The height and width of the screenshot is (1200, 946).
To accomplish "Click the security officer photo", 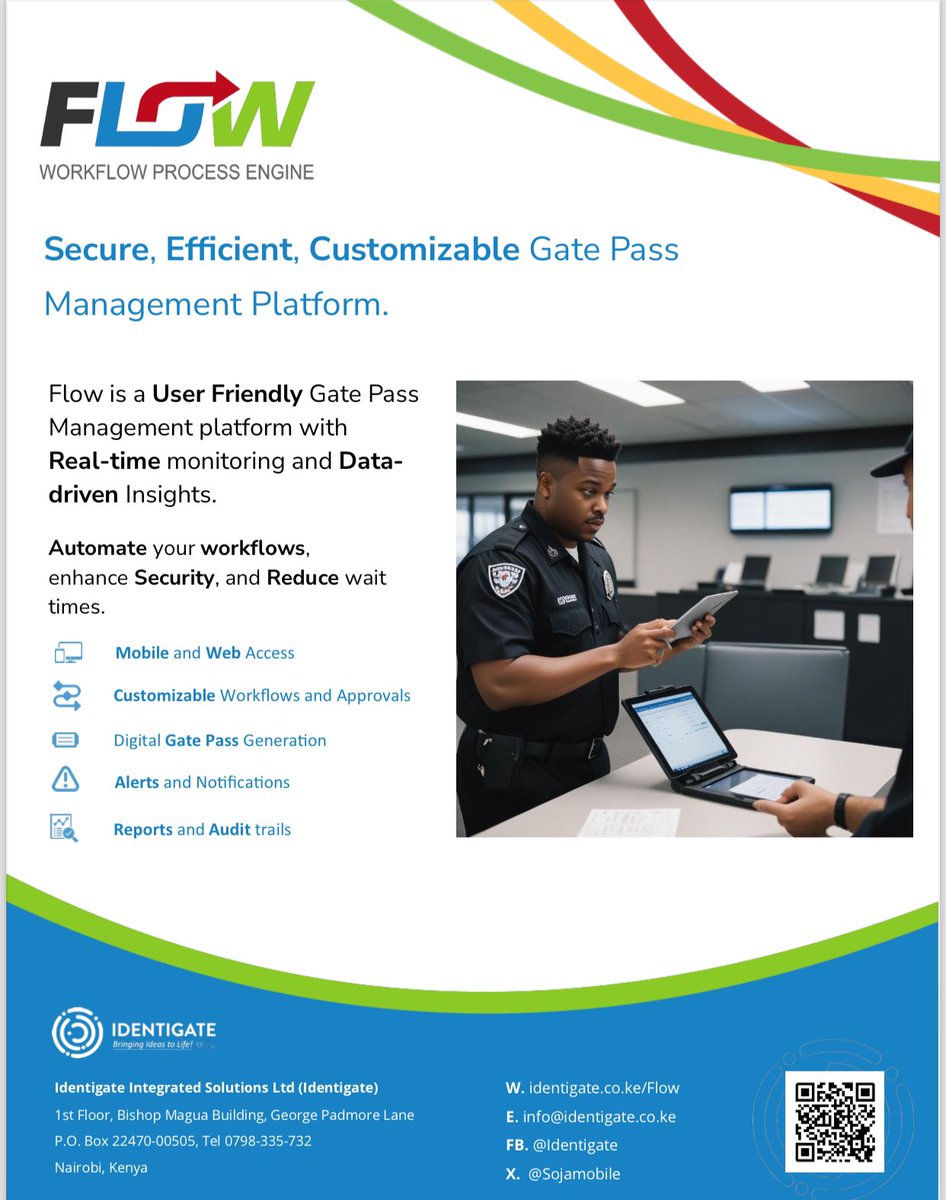I will pyautogui.click(x=684, y=608).
